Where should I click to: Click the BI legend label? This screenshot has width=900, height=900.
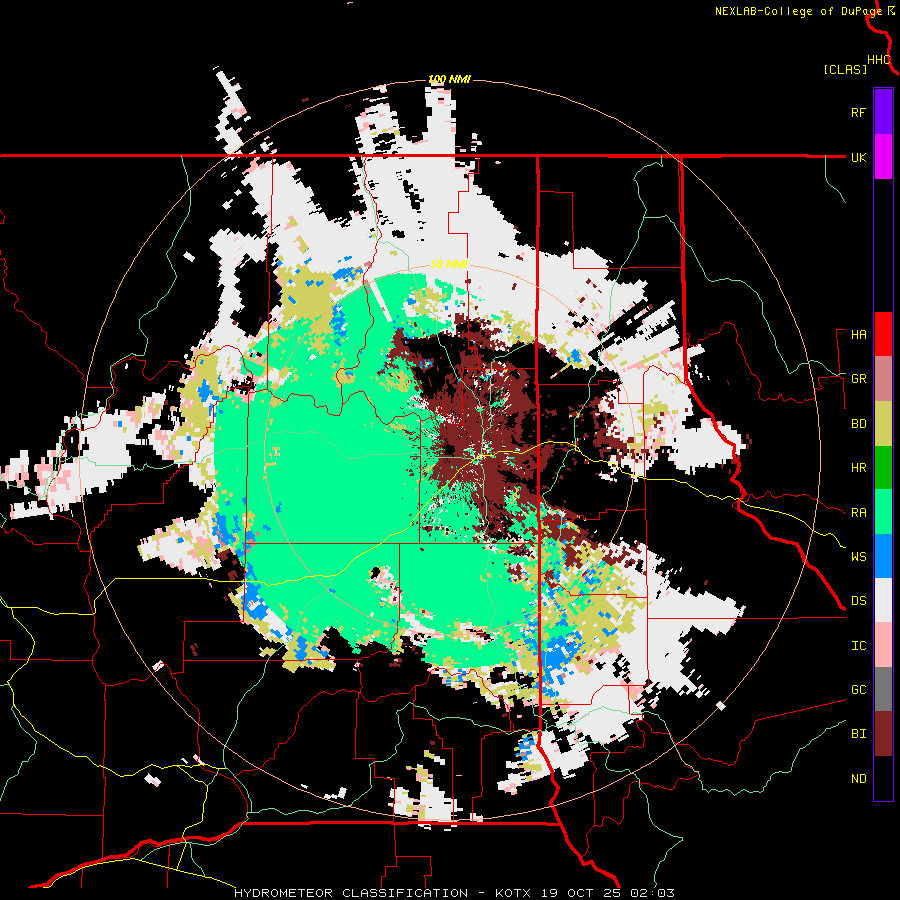[858, 734]
